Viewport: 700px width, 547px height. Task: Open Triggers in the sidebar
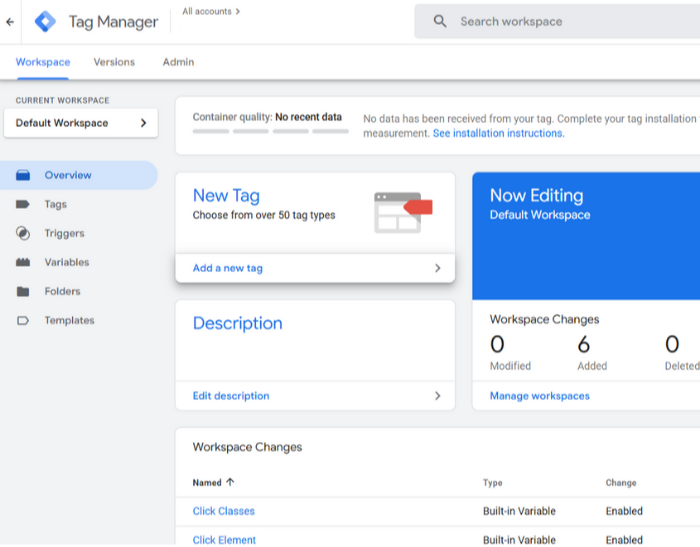tap(64, 233)
